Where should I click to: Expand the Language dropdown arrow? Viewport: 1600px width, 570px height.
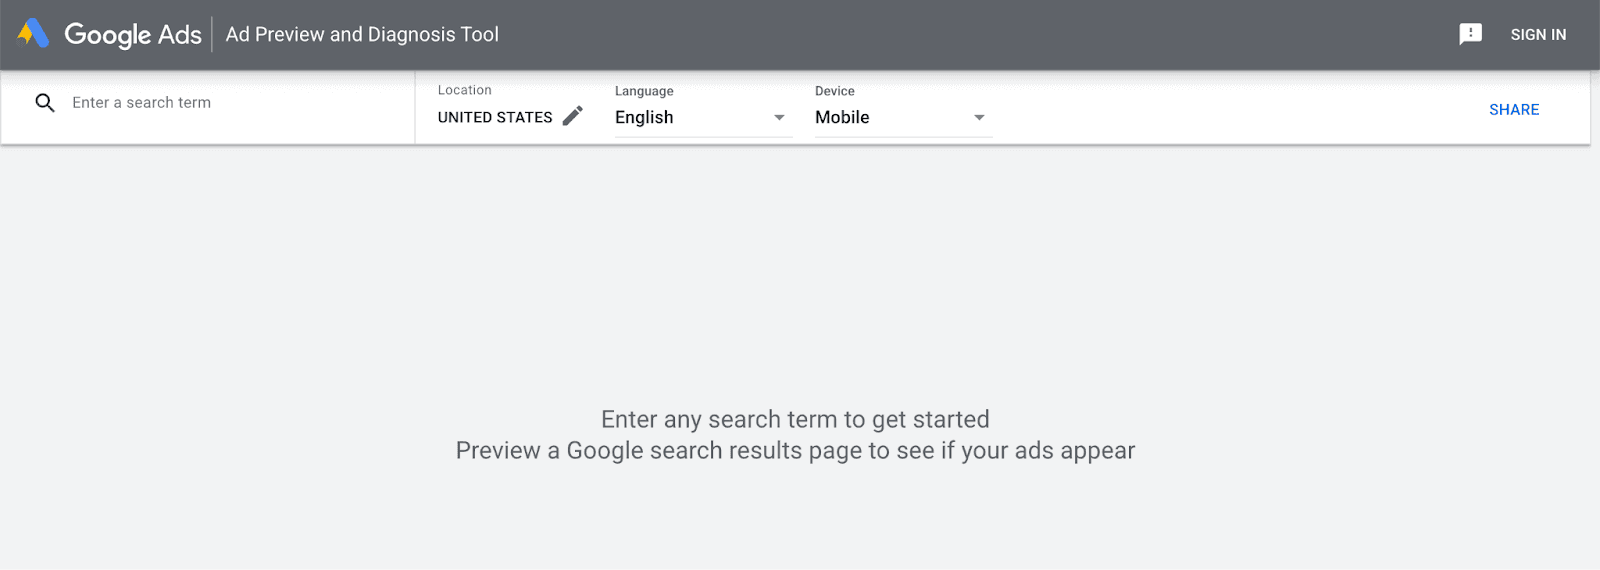779,118
